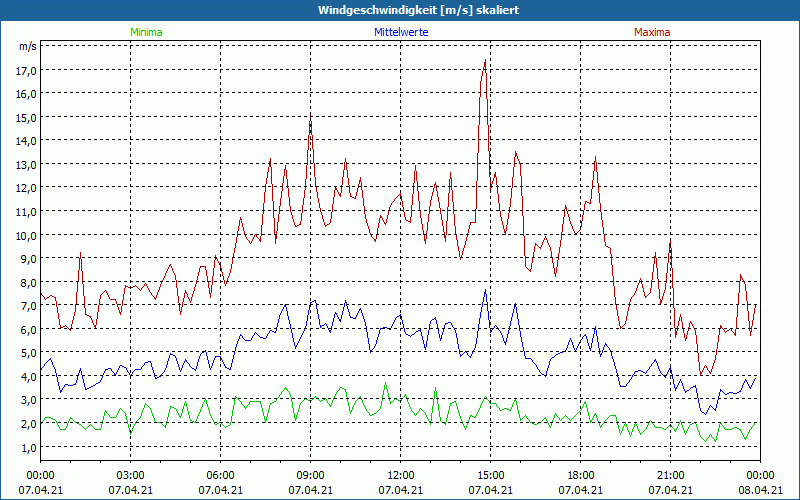Viewport: 800px width, 500px height.
Task: Click the 17,0 y-axis value
Action: point(26,70)
